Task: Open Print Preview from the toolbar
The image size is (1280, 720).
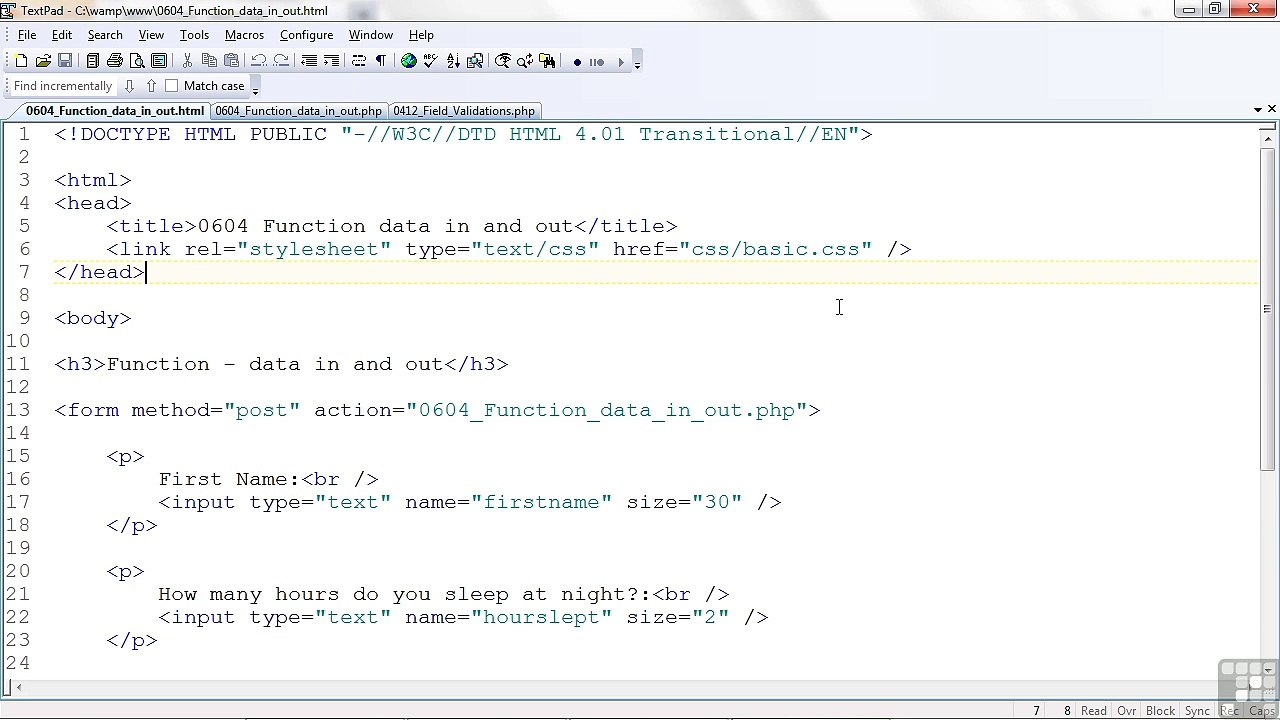Action: coord(137,61)
